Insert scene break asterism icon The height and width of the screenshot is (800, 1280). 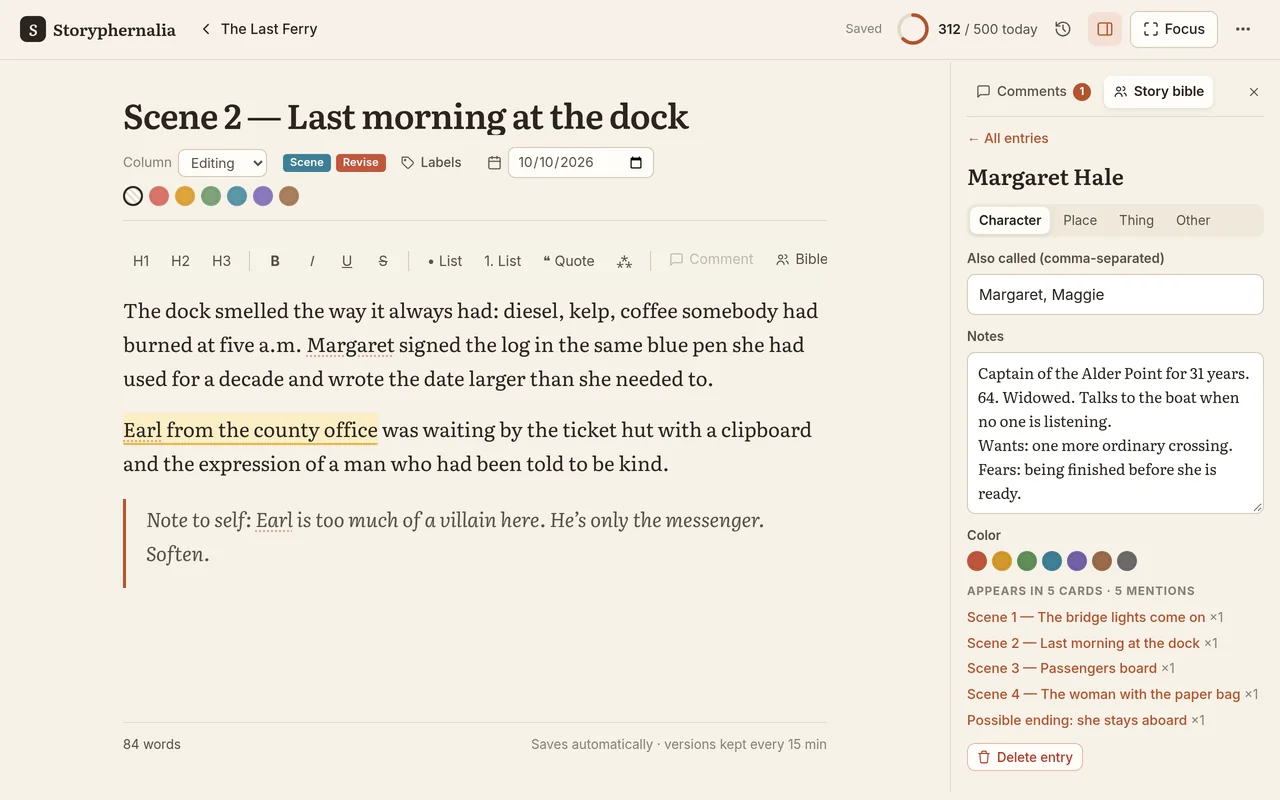click(x=624, y=261)
